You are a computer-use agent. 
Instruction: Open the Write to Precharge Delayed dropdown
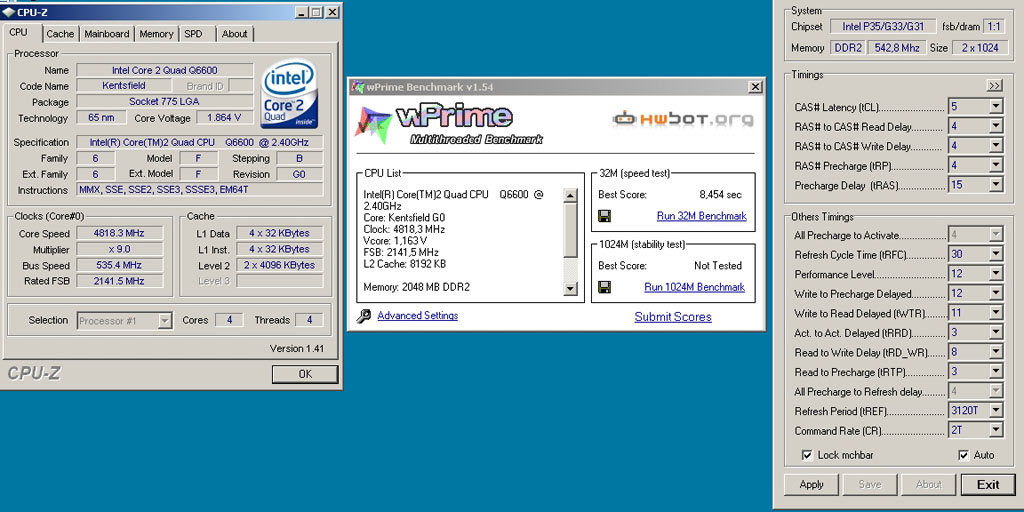coord(995,293)
